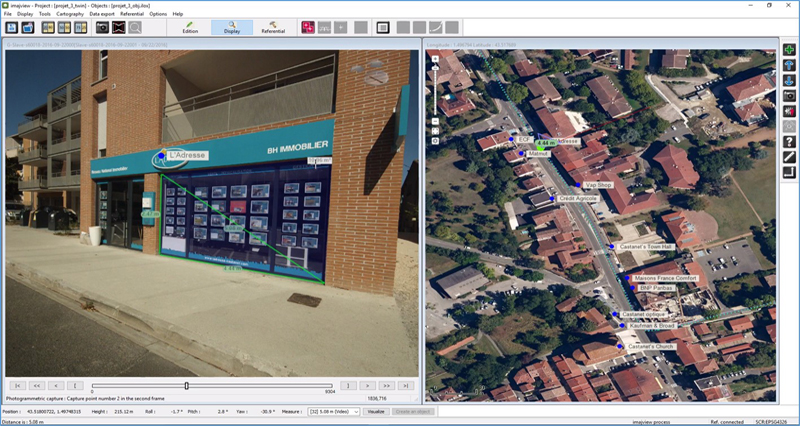Click the Kaufman & Broad map label
800x426 pixels.
(x=652, y=325)
